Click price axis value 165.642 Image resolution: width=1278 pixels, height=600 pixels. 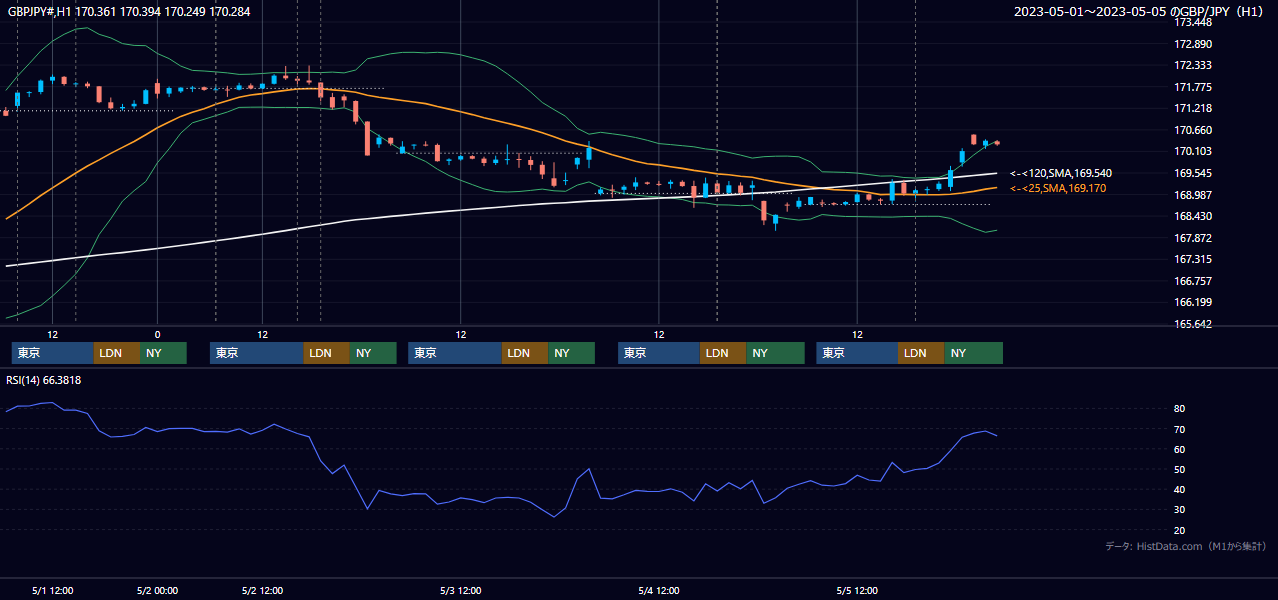(x=1193, y=324)
